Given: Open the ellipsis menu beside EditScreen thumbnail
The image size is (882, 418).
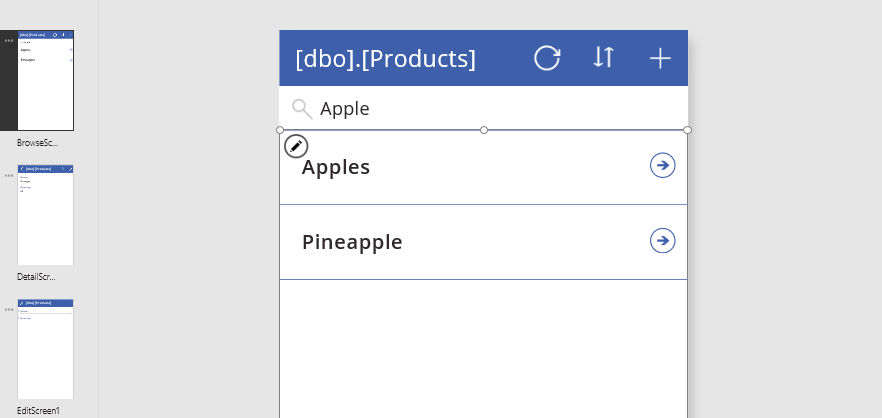Looking at the screenshot, I should click(x=9, y=309).
